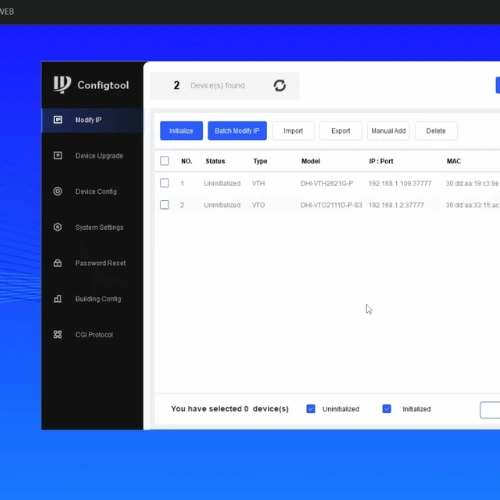Screen dimensions: 500x500
Task: Click the Password Reset lock icon
Action: pos(58,263)
